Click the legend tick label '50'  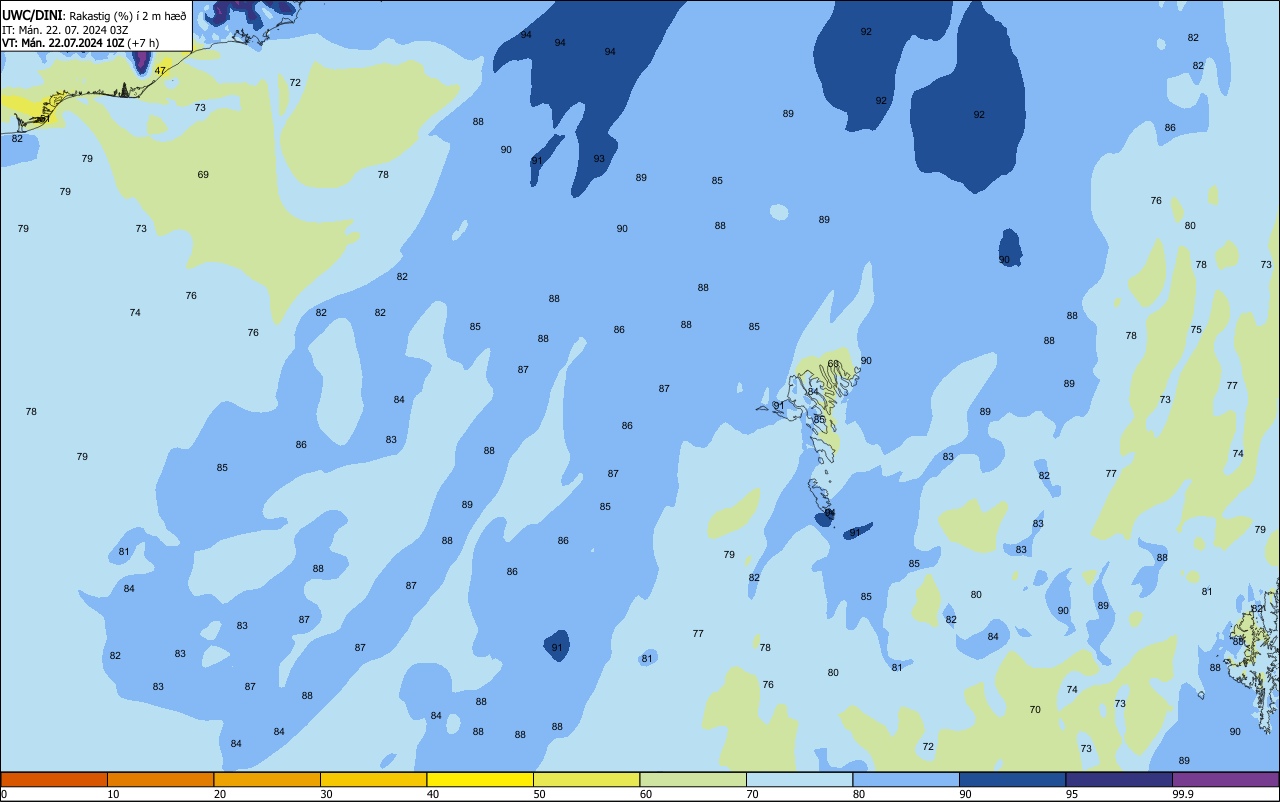(x=539, y=794)
